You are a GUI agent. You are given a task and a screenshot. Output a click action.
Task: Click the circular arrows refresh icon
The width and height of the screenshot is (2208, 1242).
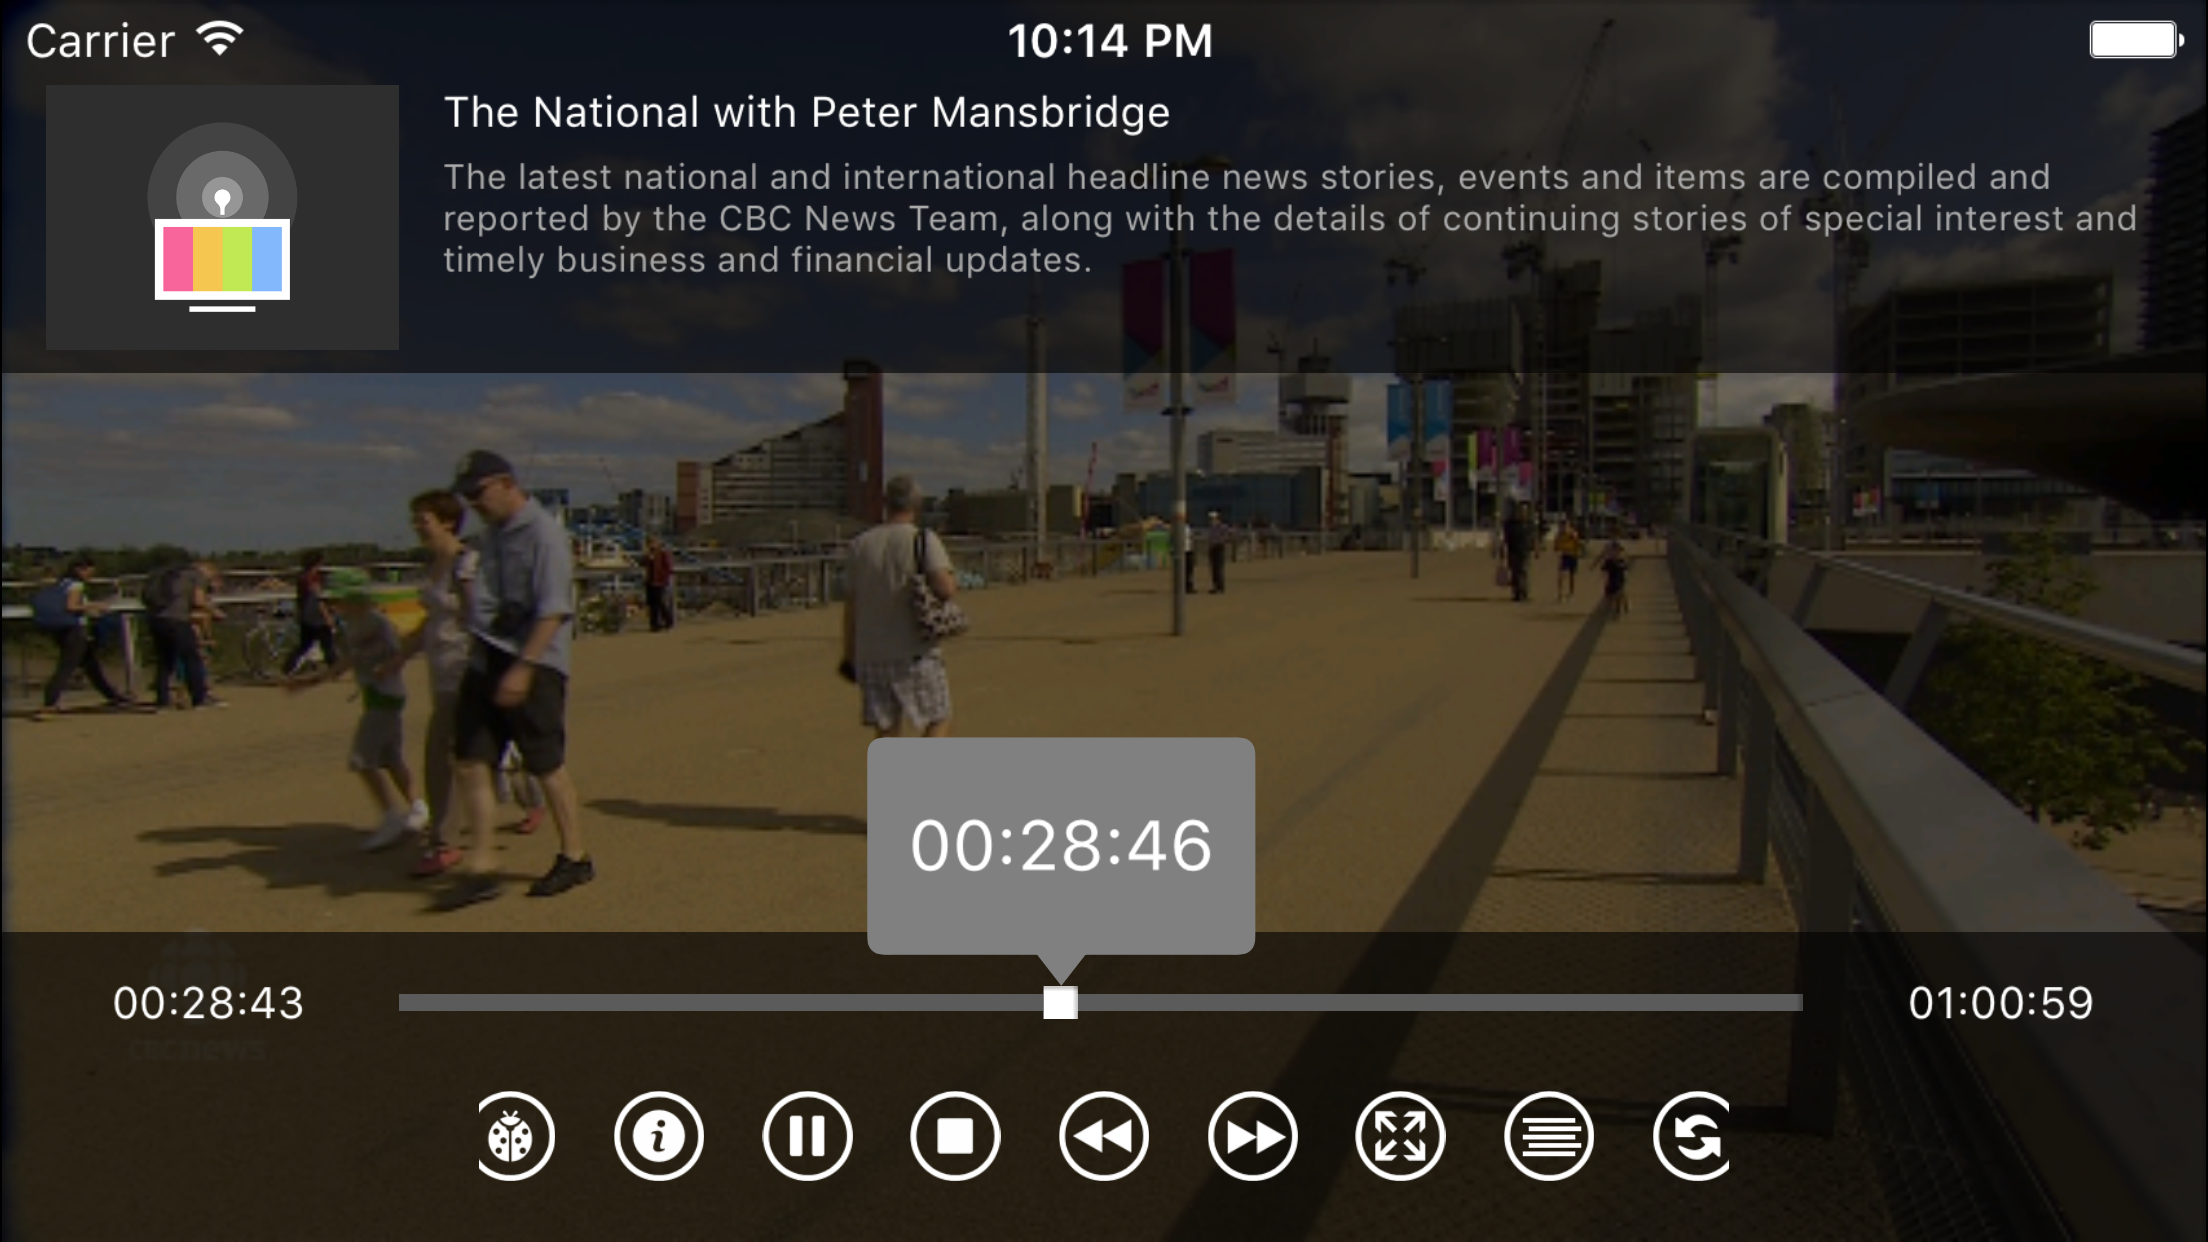pos(1692,1136)
